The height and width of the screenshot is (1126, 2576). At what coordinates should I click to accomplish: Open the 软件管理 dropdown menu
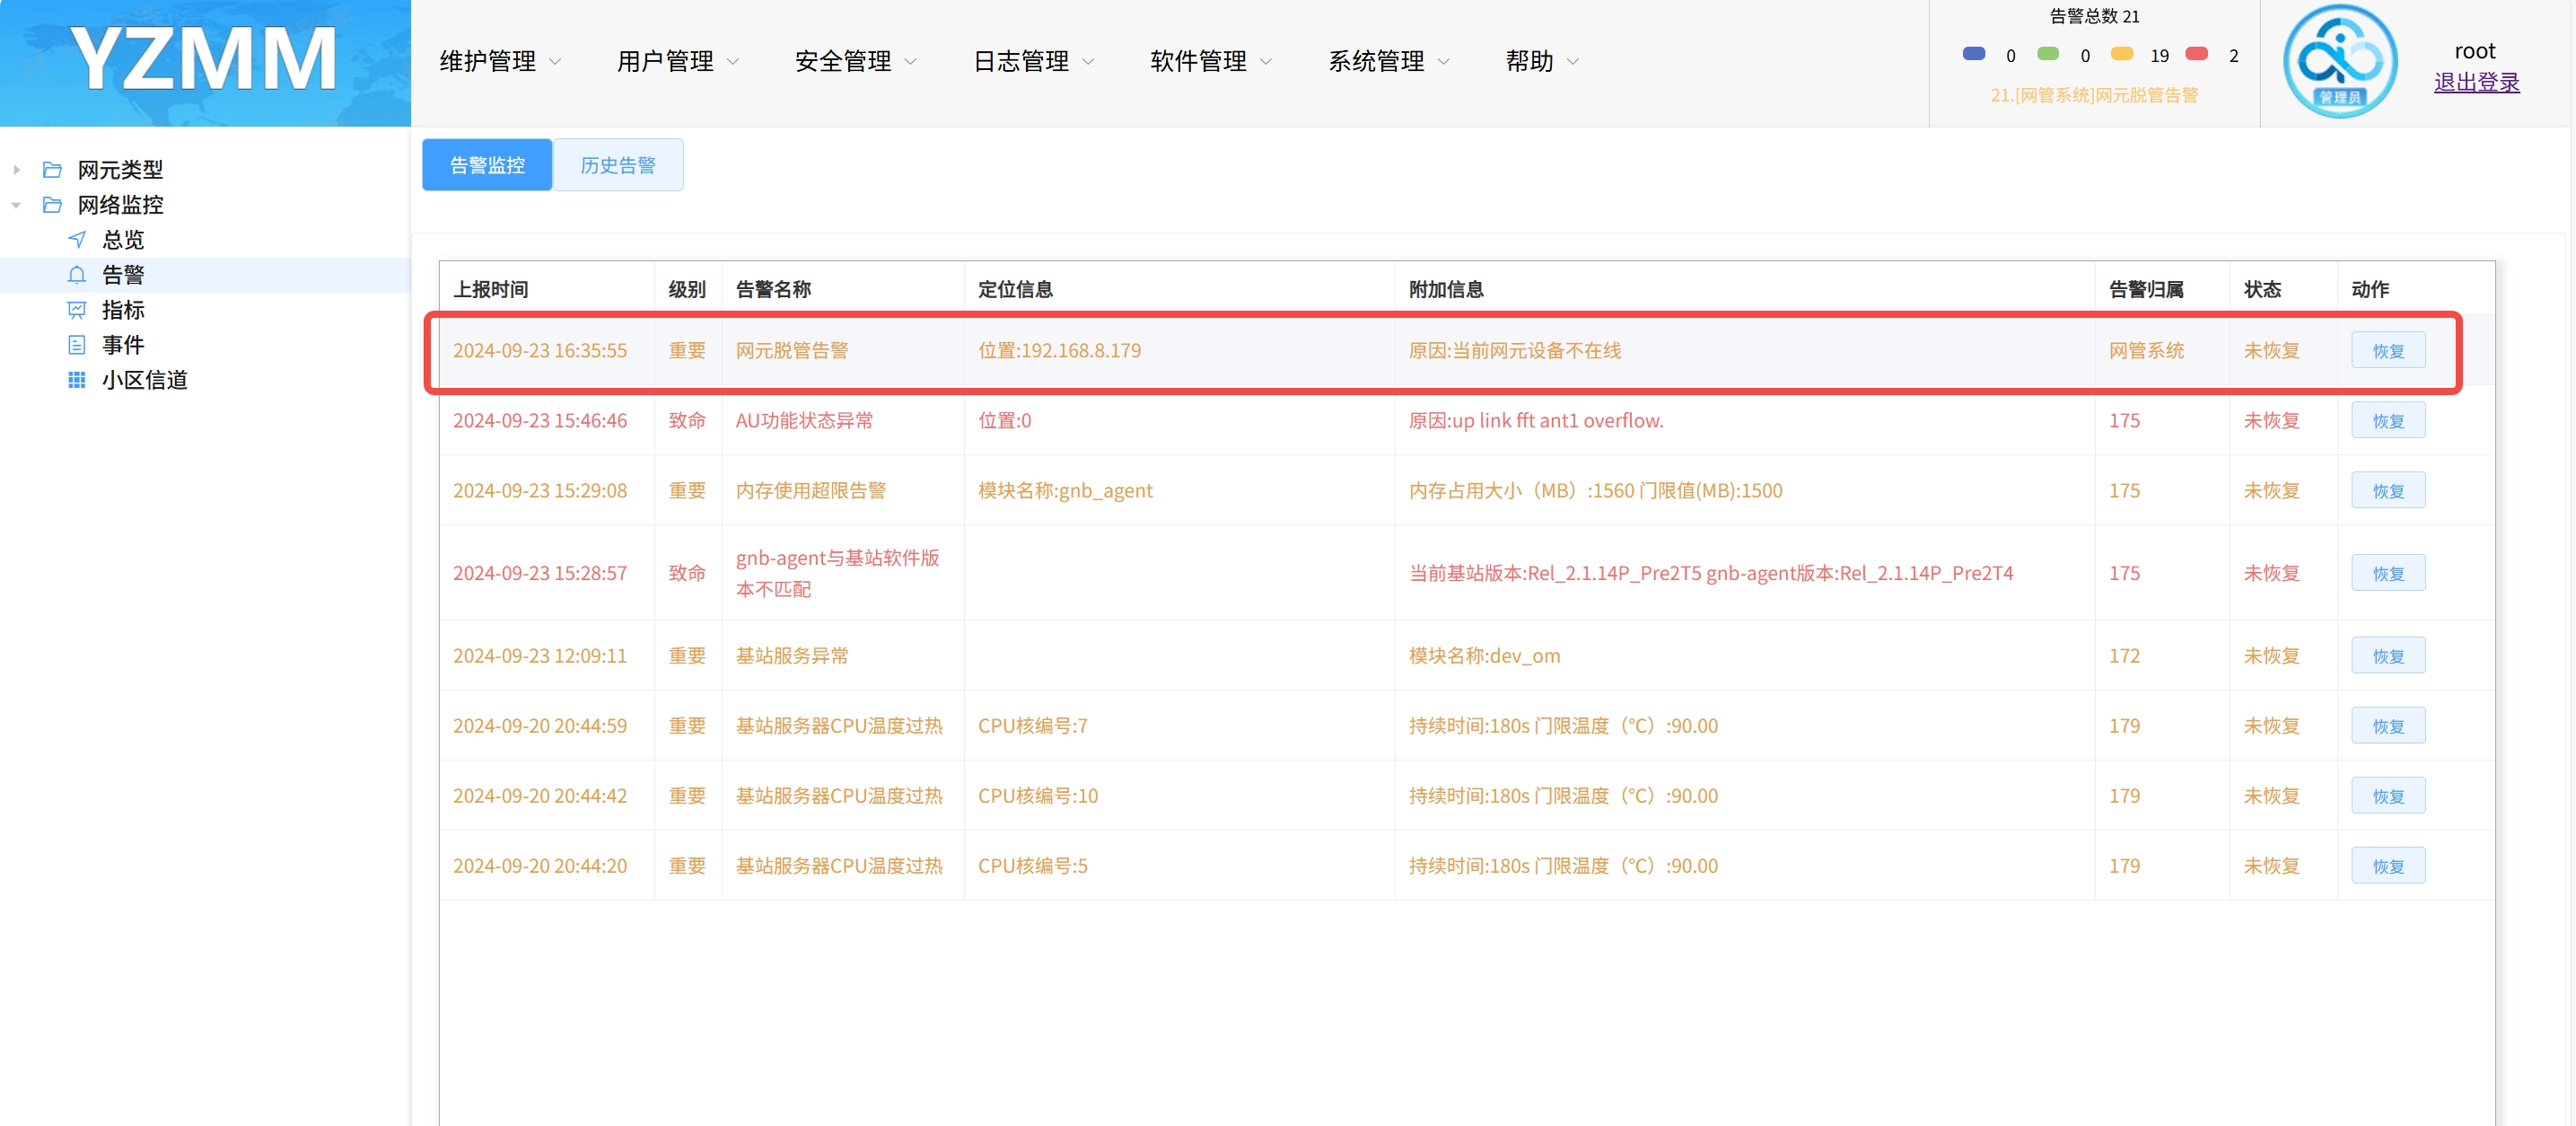click(1212, 61)
